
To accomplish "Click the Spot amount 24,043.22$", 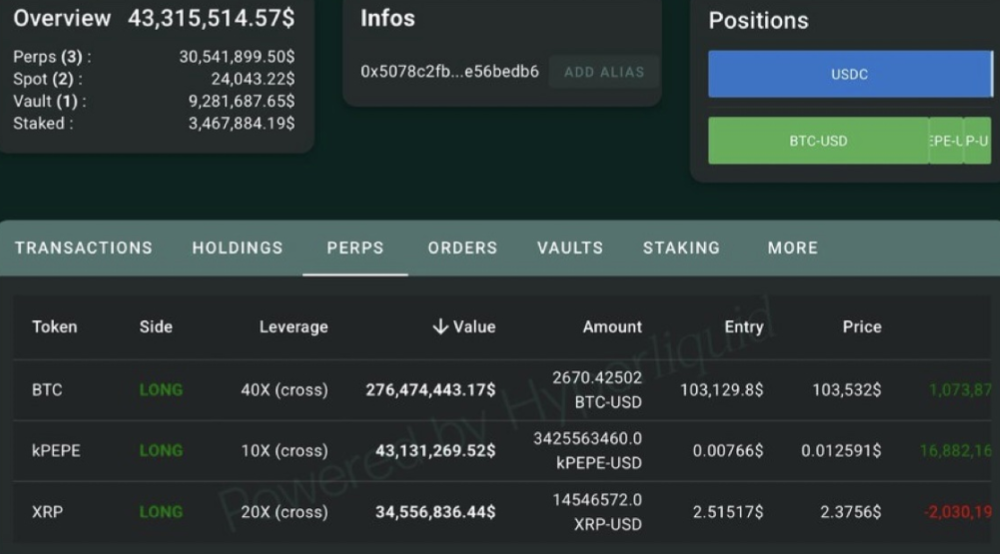I will click(x=253, y=79).
